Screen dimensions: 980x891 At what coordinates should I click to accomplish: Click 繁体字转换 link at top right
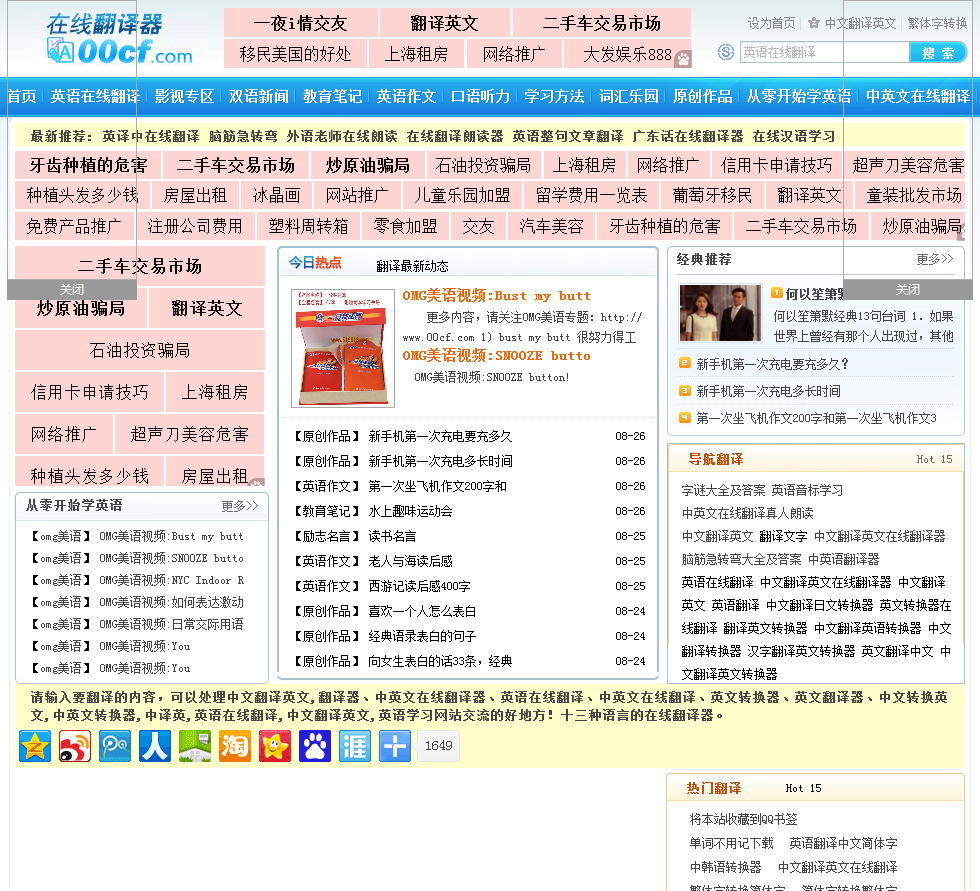(937, 23)
